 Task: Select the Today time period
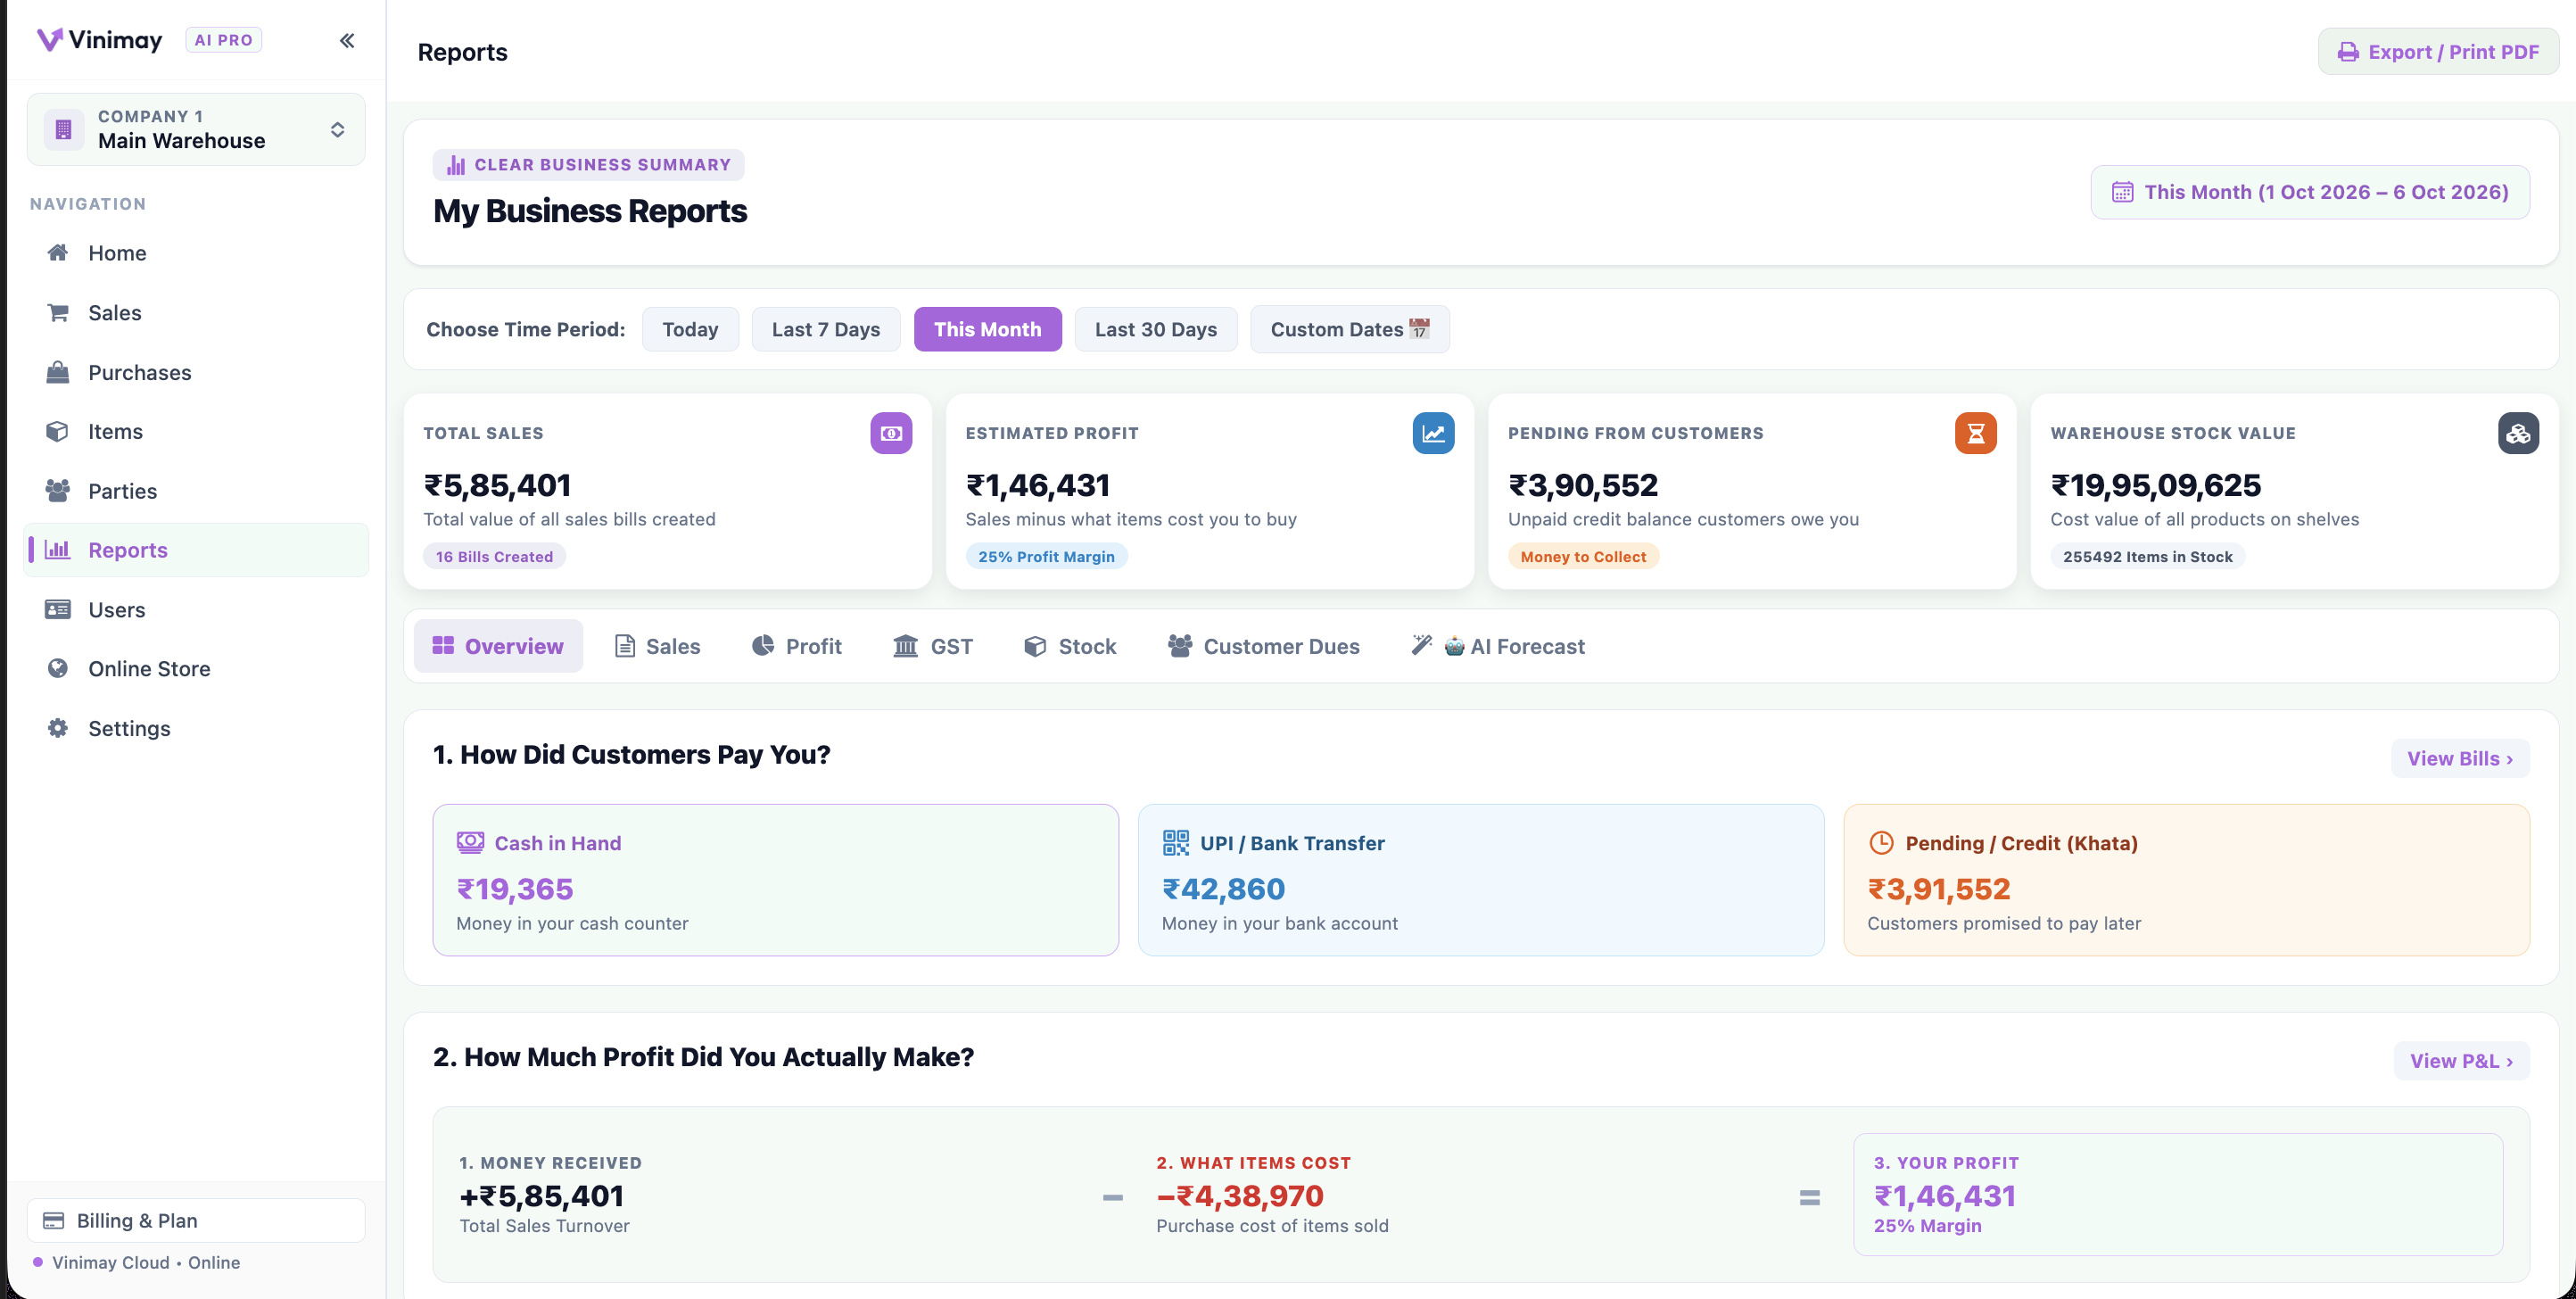pos(690,329)
